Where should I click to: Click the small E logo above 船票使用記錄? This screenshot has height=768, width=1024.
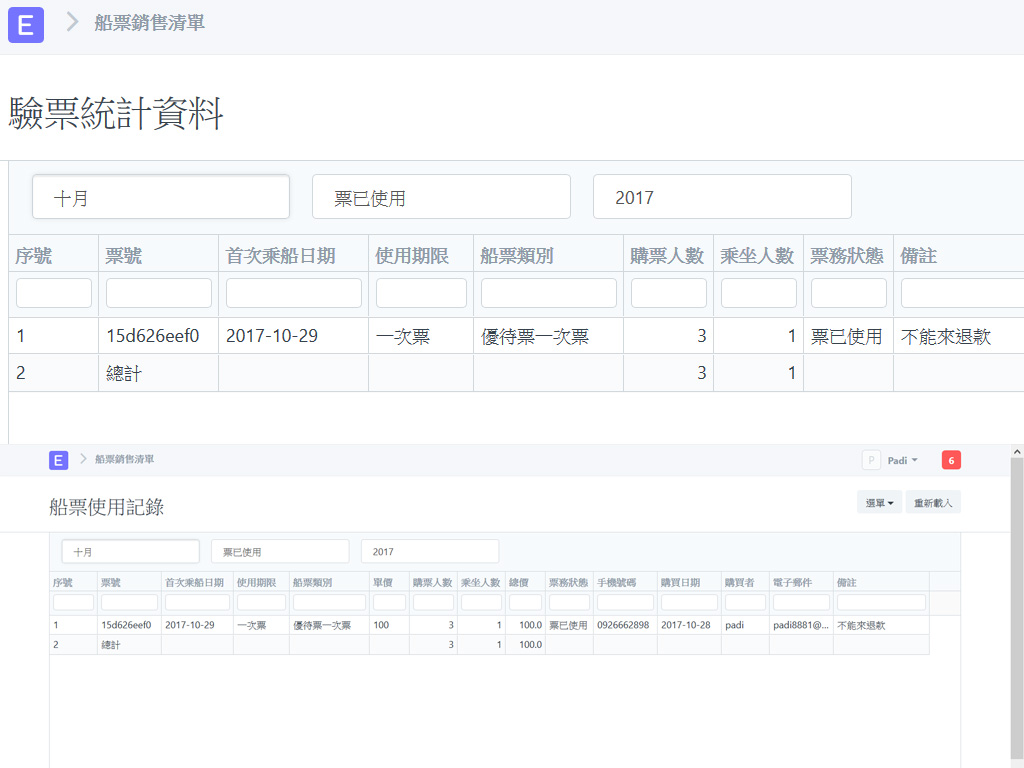[58, 460]
